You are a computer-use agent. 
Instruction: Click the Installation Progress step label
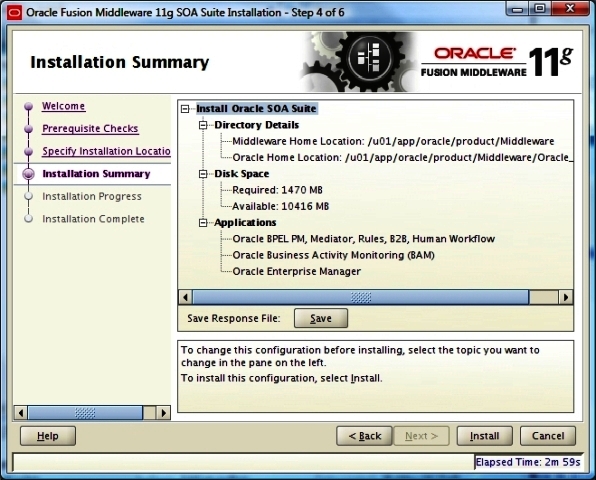(x=92, y=196)
